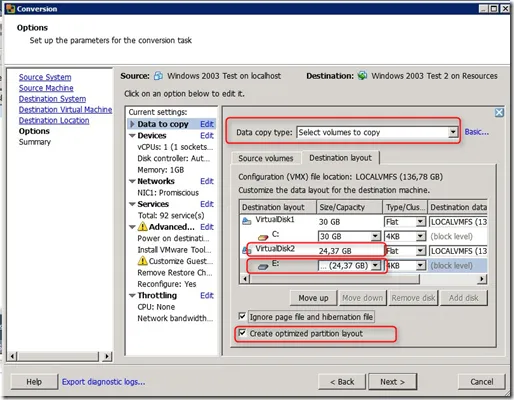
Task: Go to Source Machine step
Action: (46, 88)
